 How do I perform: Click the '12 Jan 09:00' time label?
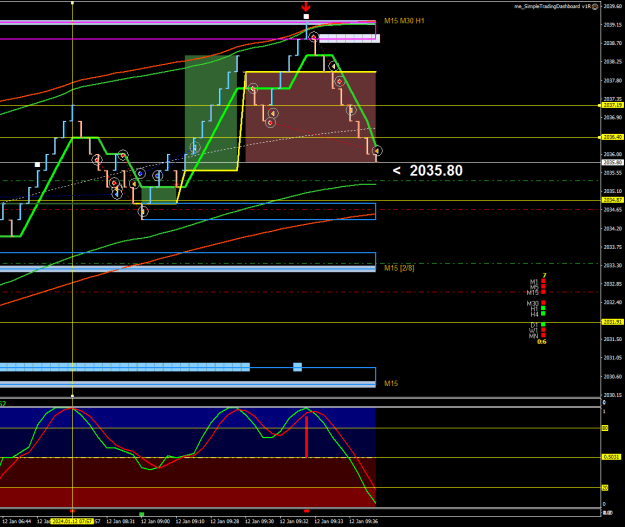click(x=155, y=521)
